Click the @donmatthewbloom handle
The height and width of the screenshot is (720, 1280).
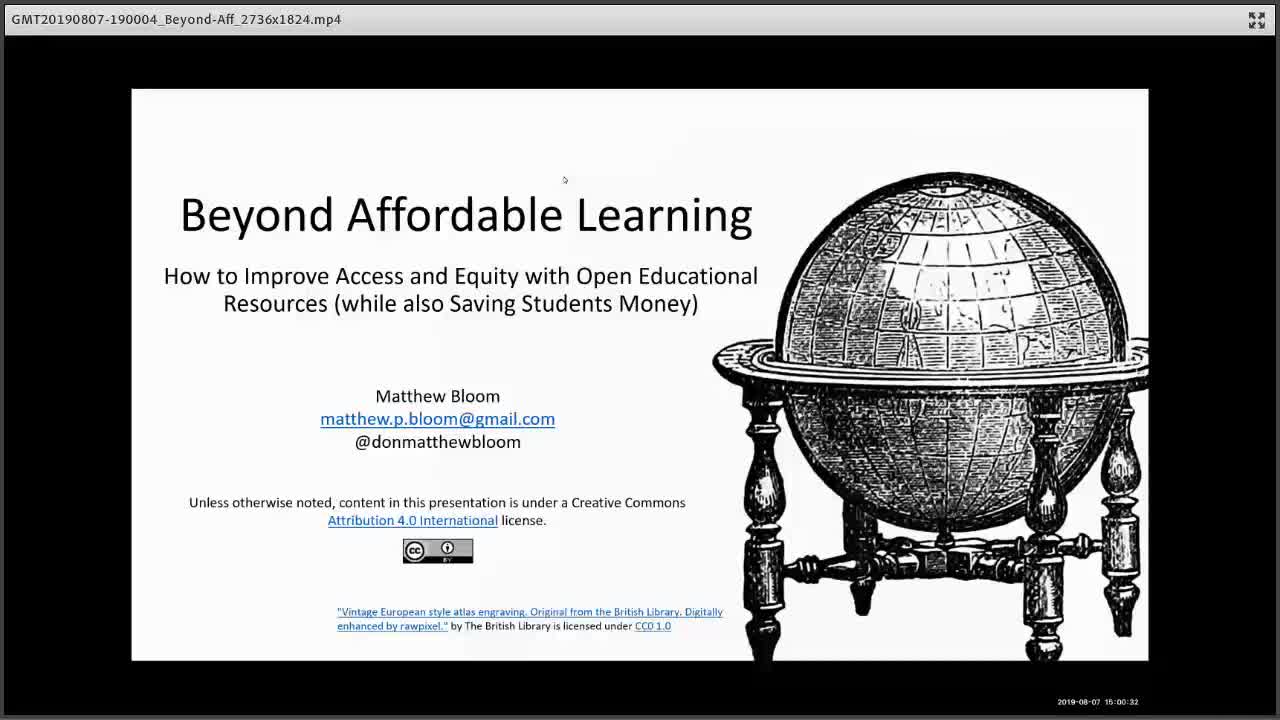click(437, 442)
